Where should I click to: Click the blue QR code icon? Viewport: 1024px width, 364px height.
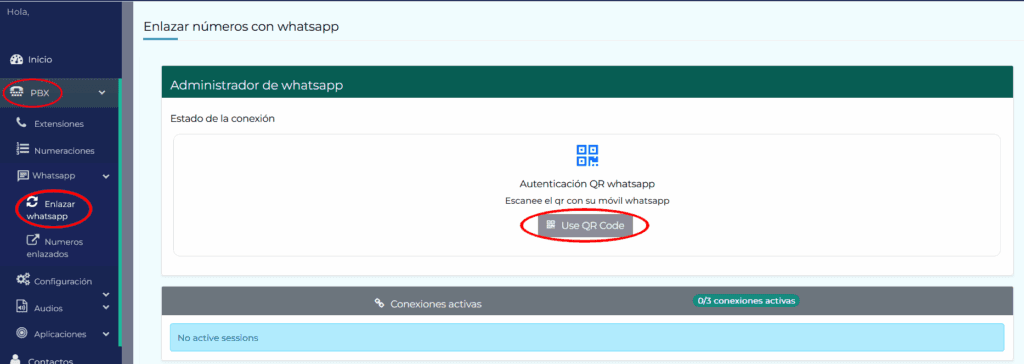click(587, 156)
